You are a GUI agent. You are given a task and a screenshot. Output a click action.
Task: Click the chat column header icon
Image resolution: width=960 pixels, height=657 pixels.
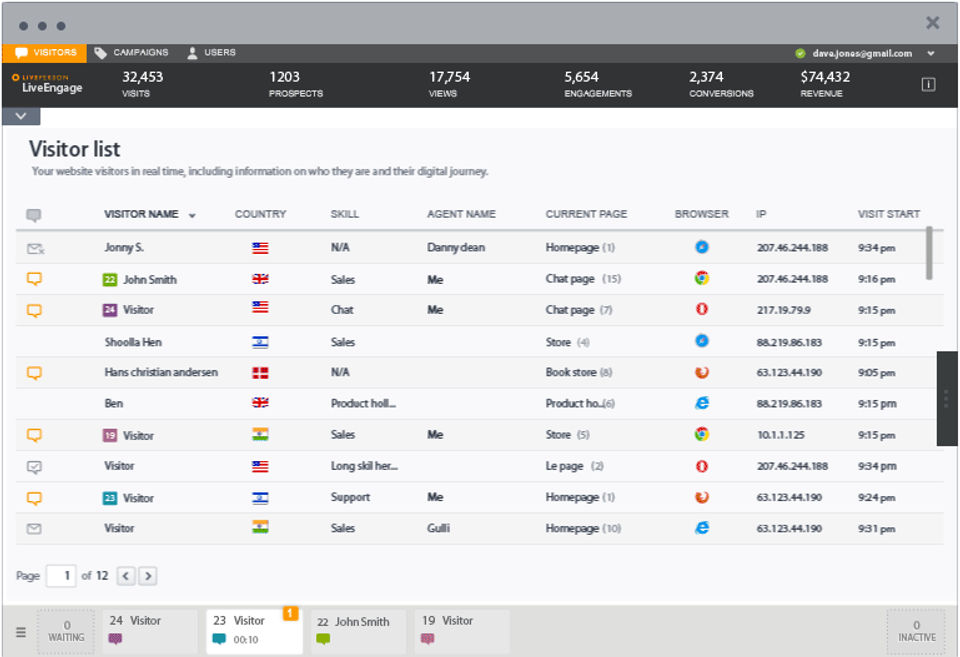(34, 215)
